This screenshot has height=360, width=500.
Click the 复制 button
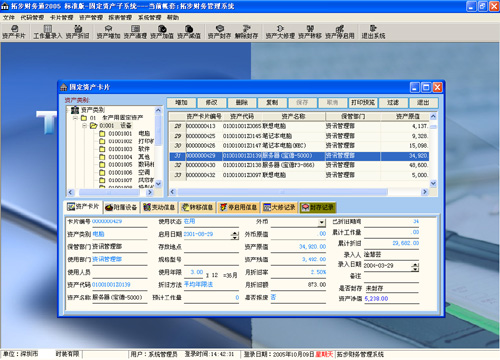point(272,103)
